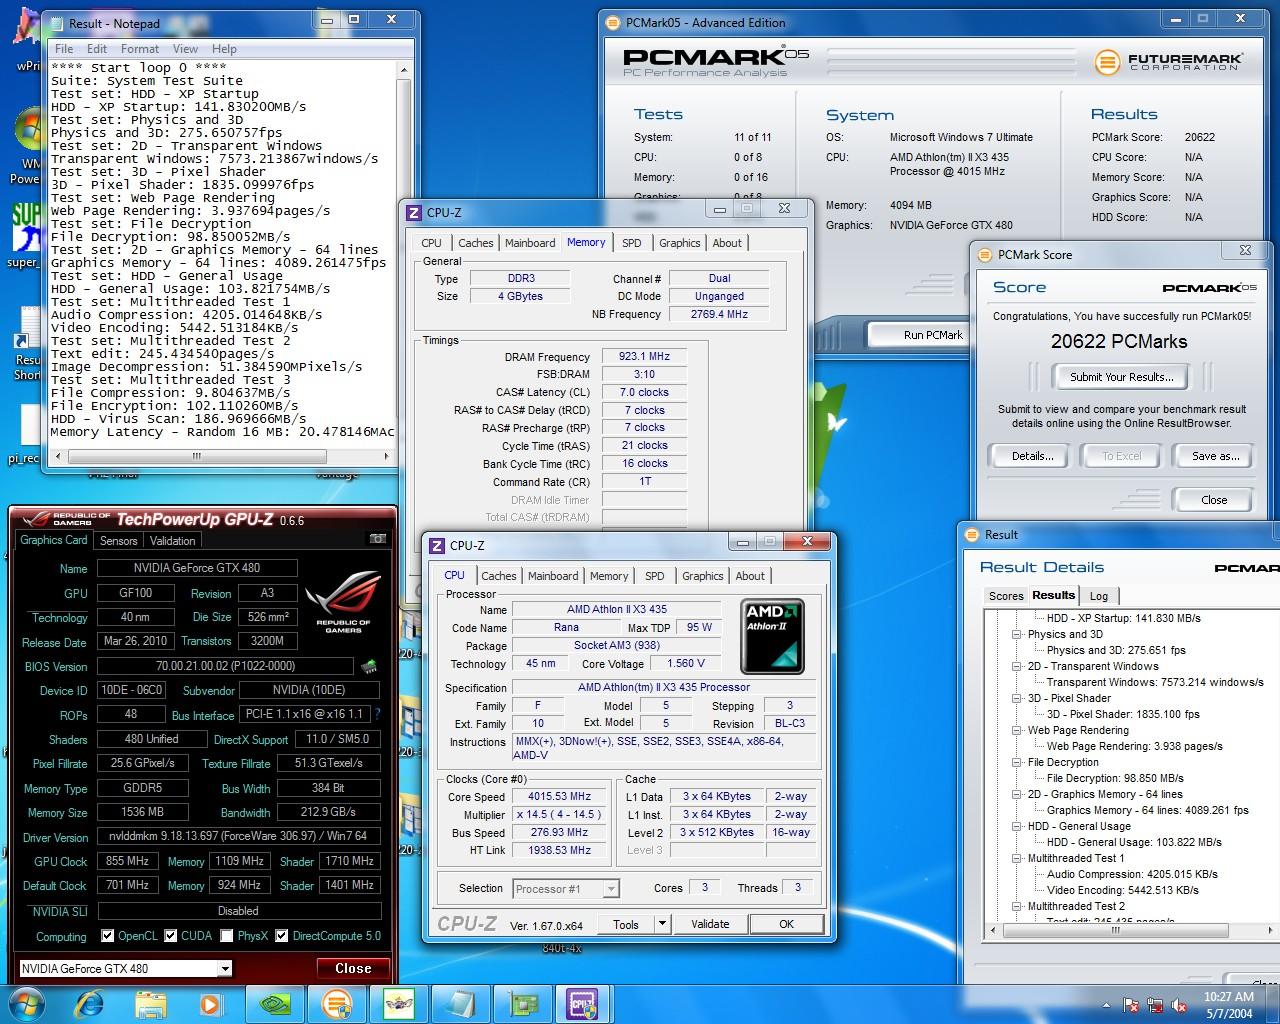Open the Windows Start menu orb
1280x1024 pixels.
point(26,1003)
